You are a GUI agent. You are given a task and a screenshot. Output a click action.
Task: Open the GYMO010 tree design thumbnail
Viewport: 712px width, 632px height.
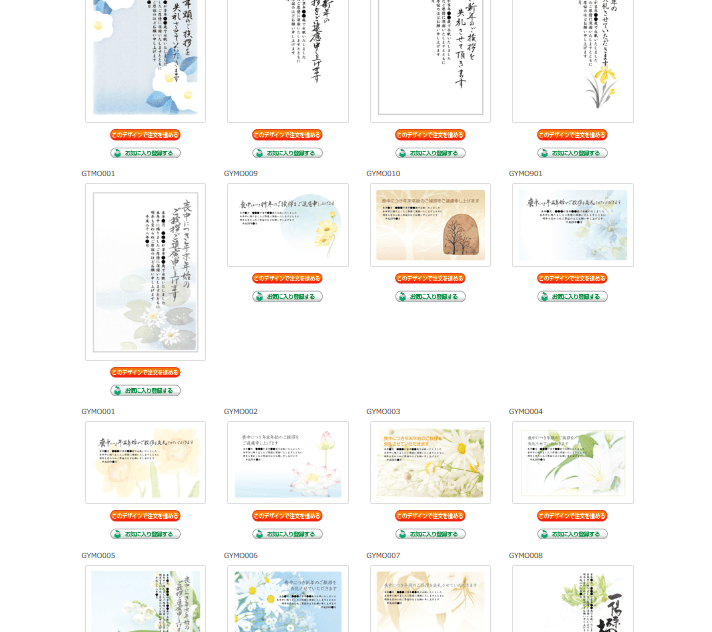430,225
